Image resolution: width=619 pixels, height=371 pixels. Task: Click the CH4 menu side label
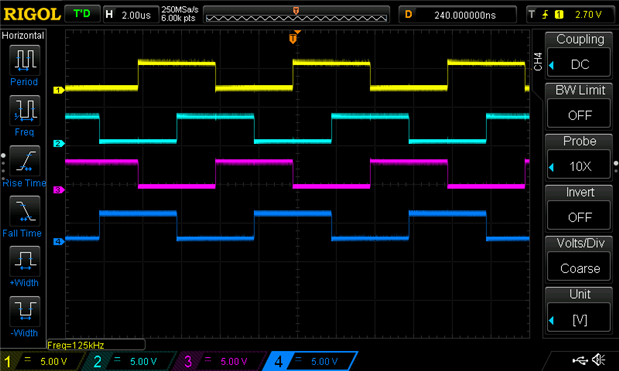[x=538, y=61]
